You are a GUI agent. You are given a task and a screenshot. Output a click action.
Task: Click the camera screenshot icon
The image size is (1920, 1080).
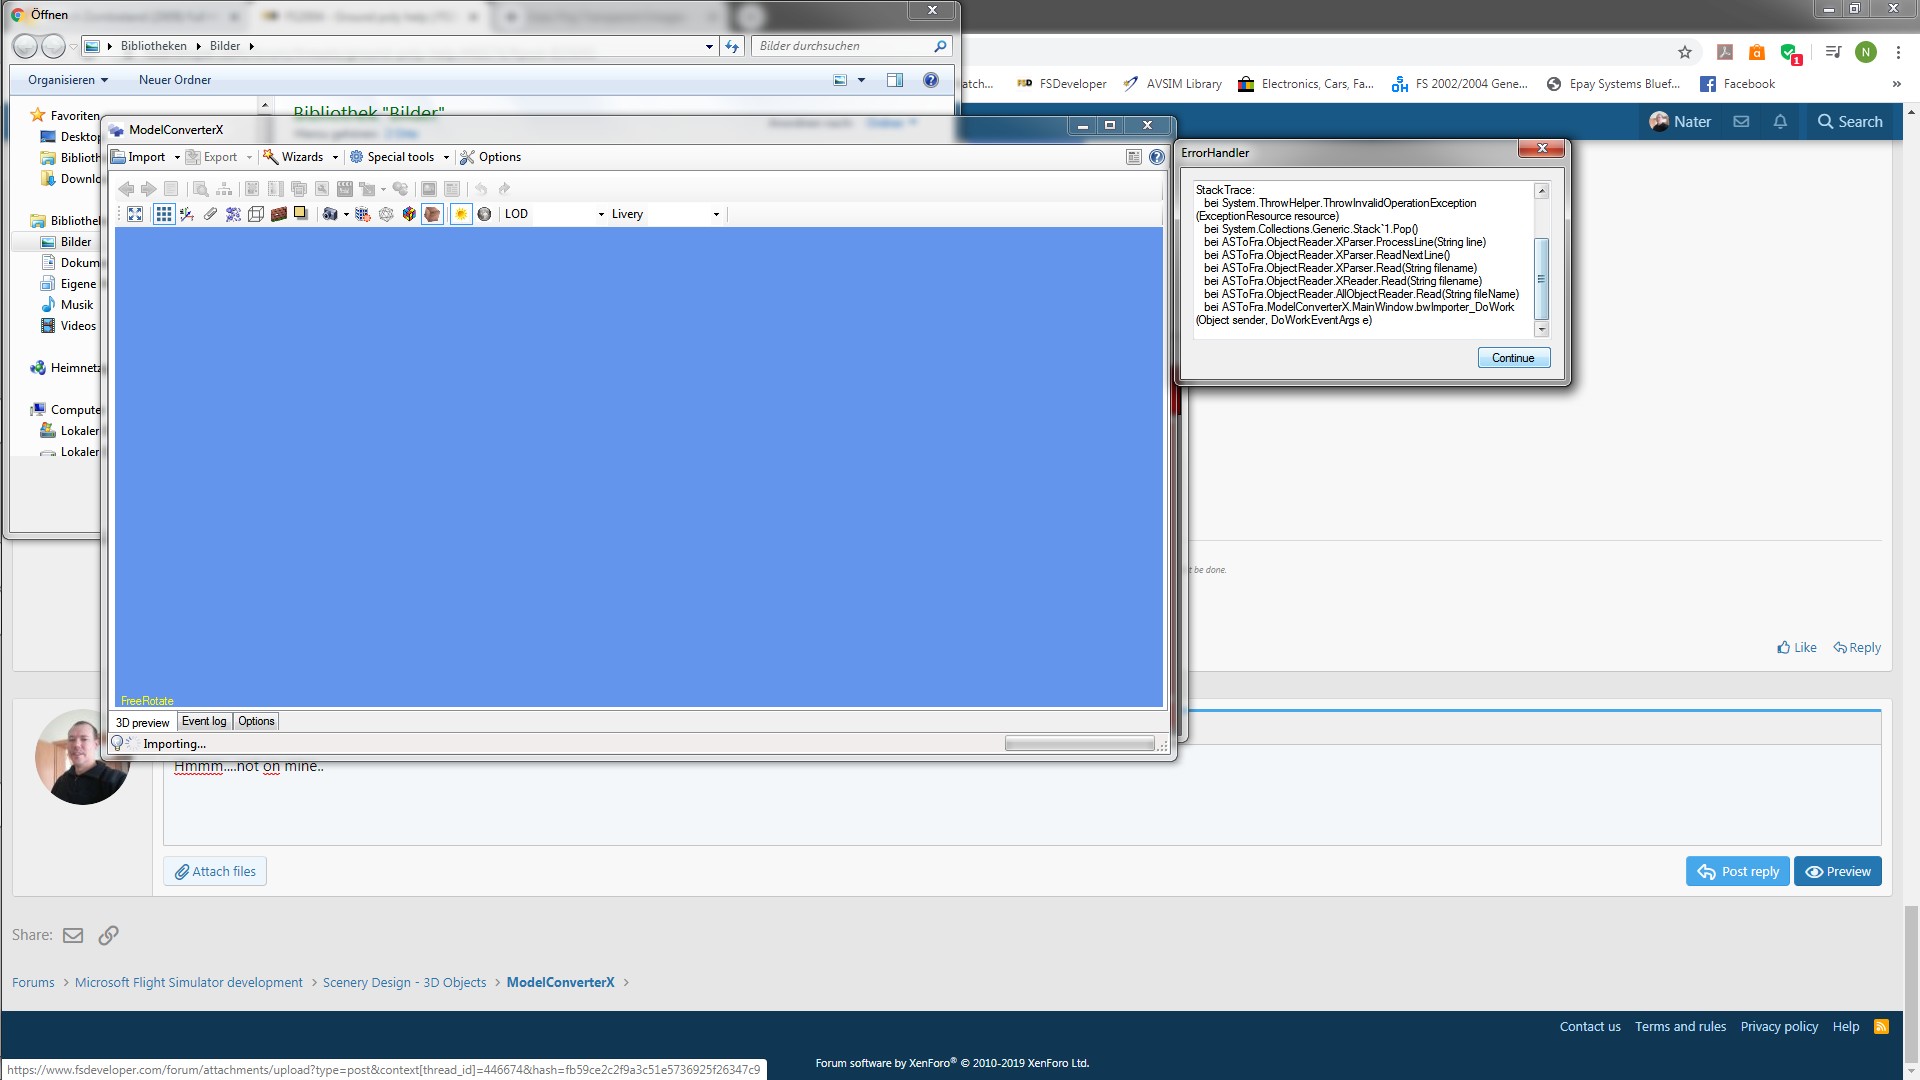point(329,214)
